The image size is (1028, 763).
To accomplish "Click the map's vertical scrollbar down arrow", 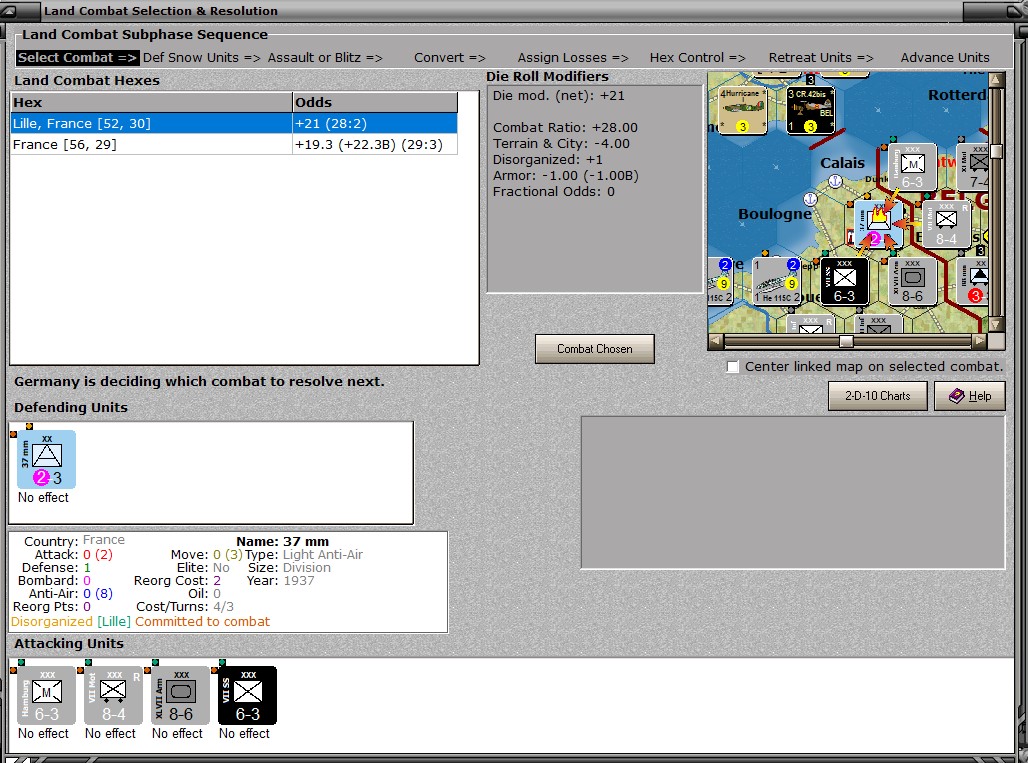I will click(x=997, y=324).
